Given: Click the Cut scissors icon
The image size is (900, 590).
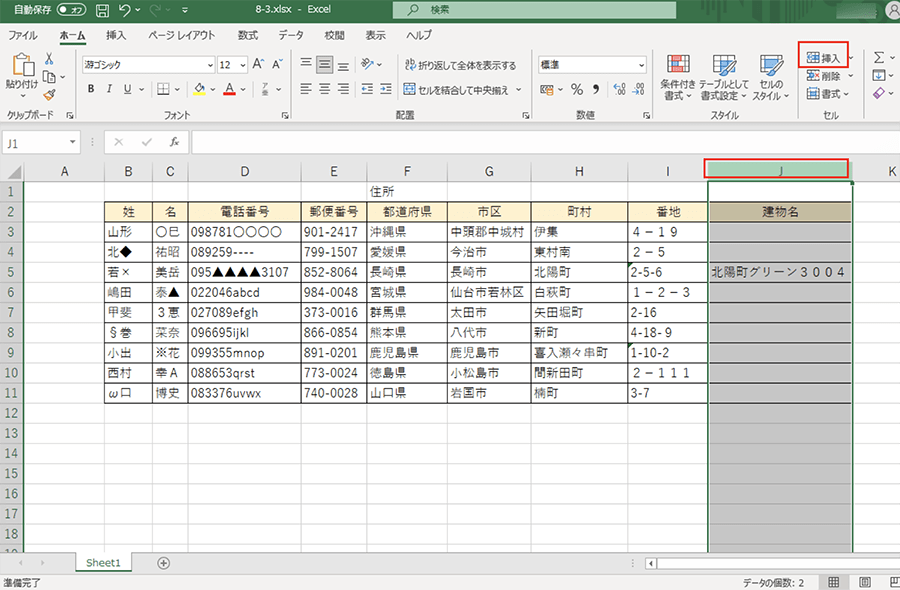Looking at the screenshot, I should [x=48, y=59].
